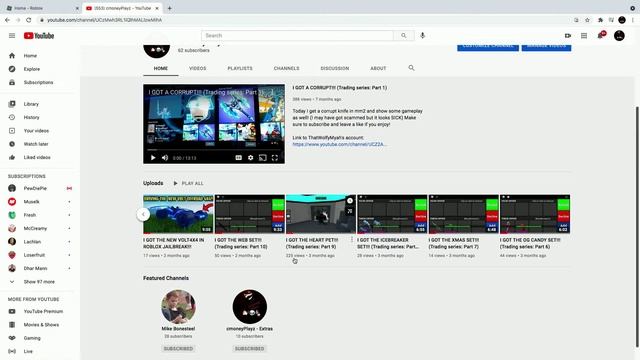This screenshot has width=640, height=360.
Task: Seek on the featured video progress bar
Action: click(214, 150)
